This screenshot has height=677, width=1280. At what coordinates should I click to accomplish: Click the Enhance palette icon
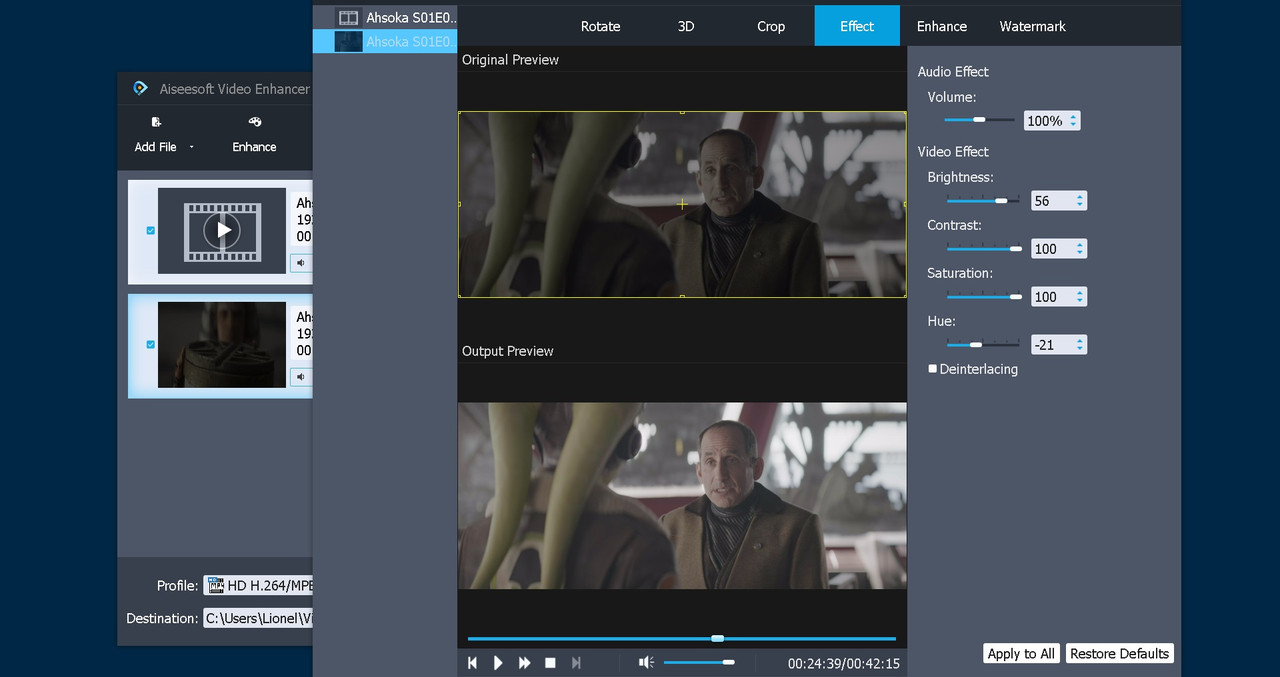254,122
